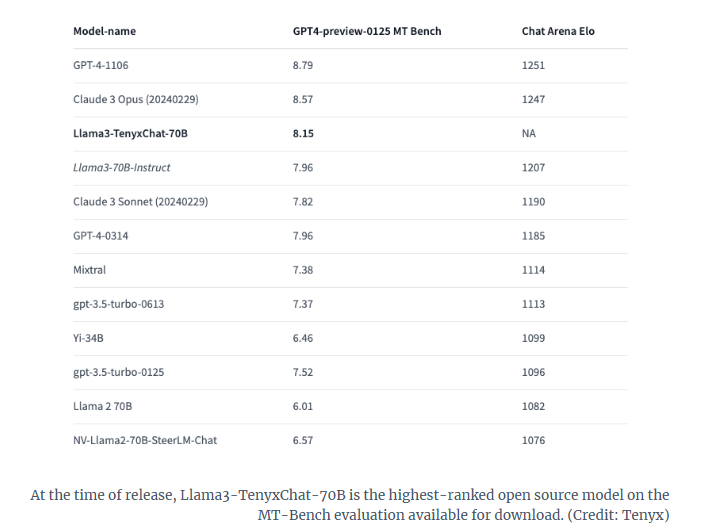This screenshot has height=529, width=720.
Task: Click the bold Llama3-TenyxChat-70B model name
Action: (x=130, y=134)
